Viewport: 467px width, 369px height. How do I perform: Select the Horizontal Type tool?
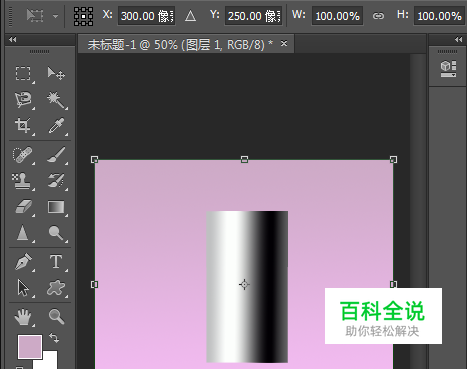coord(56,262)
